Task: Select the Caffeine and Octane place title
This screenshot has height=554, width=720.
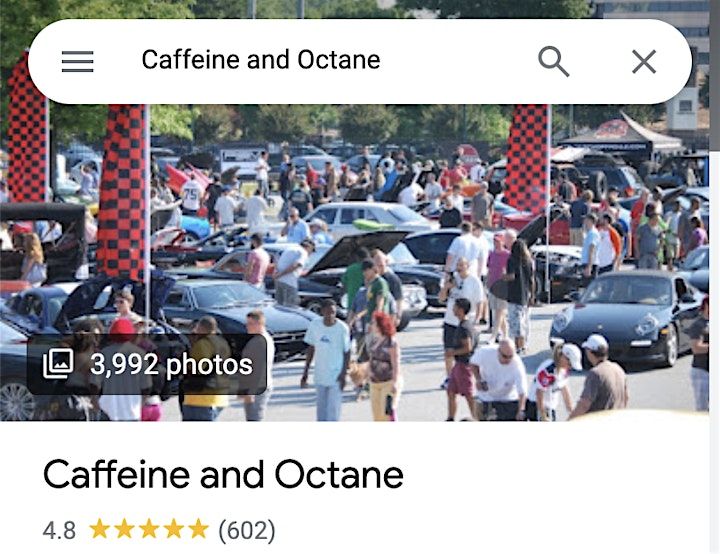Action: coord(223,475)
